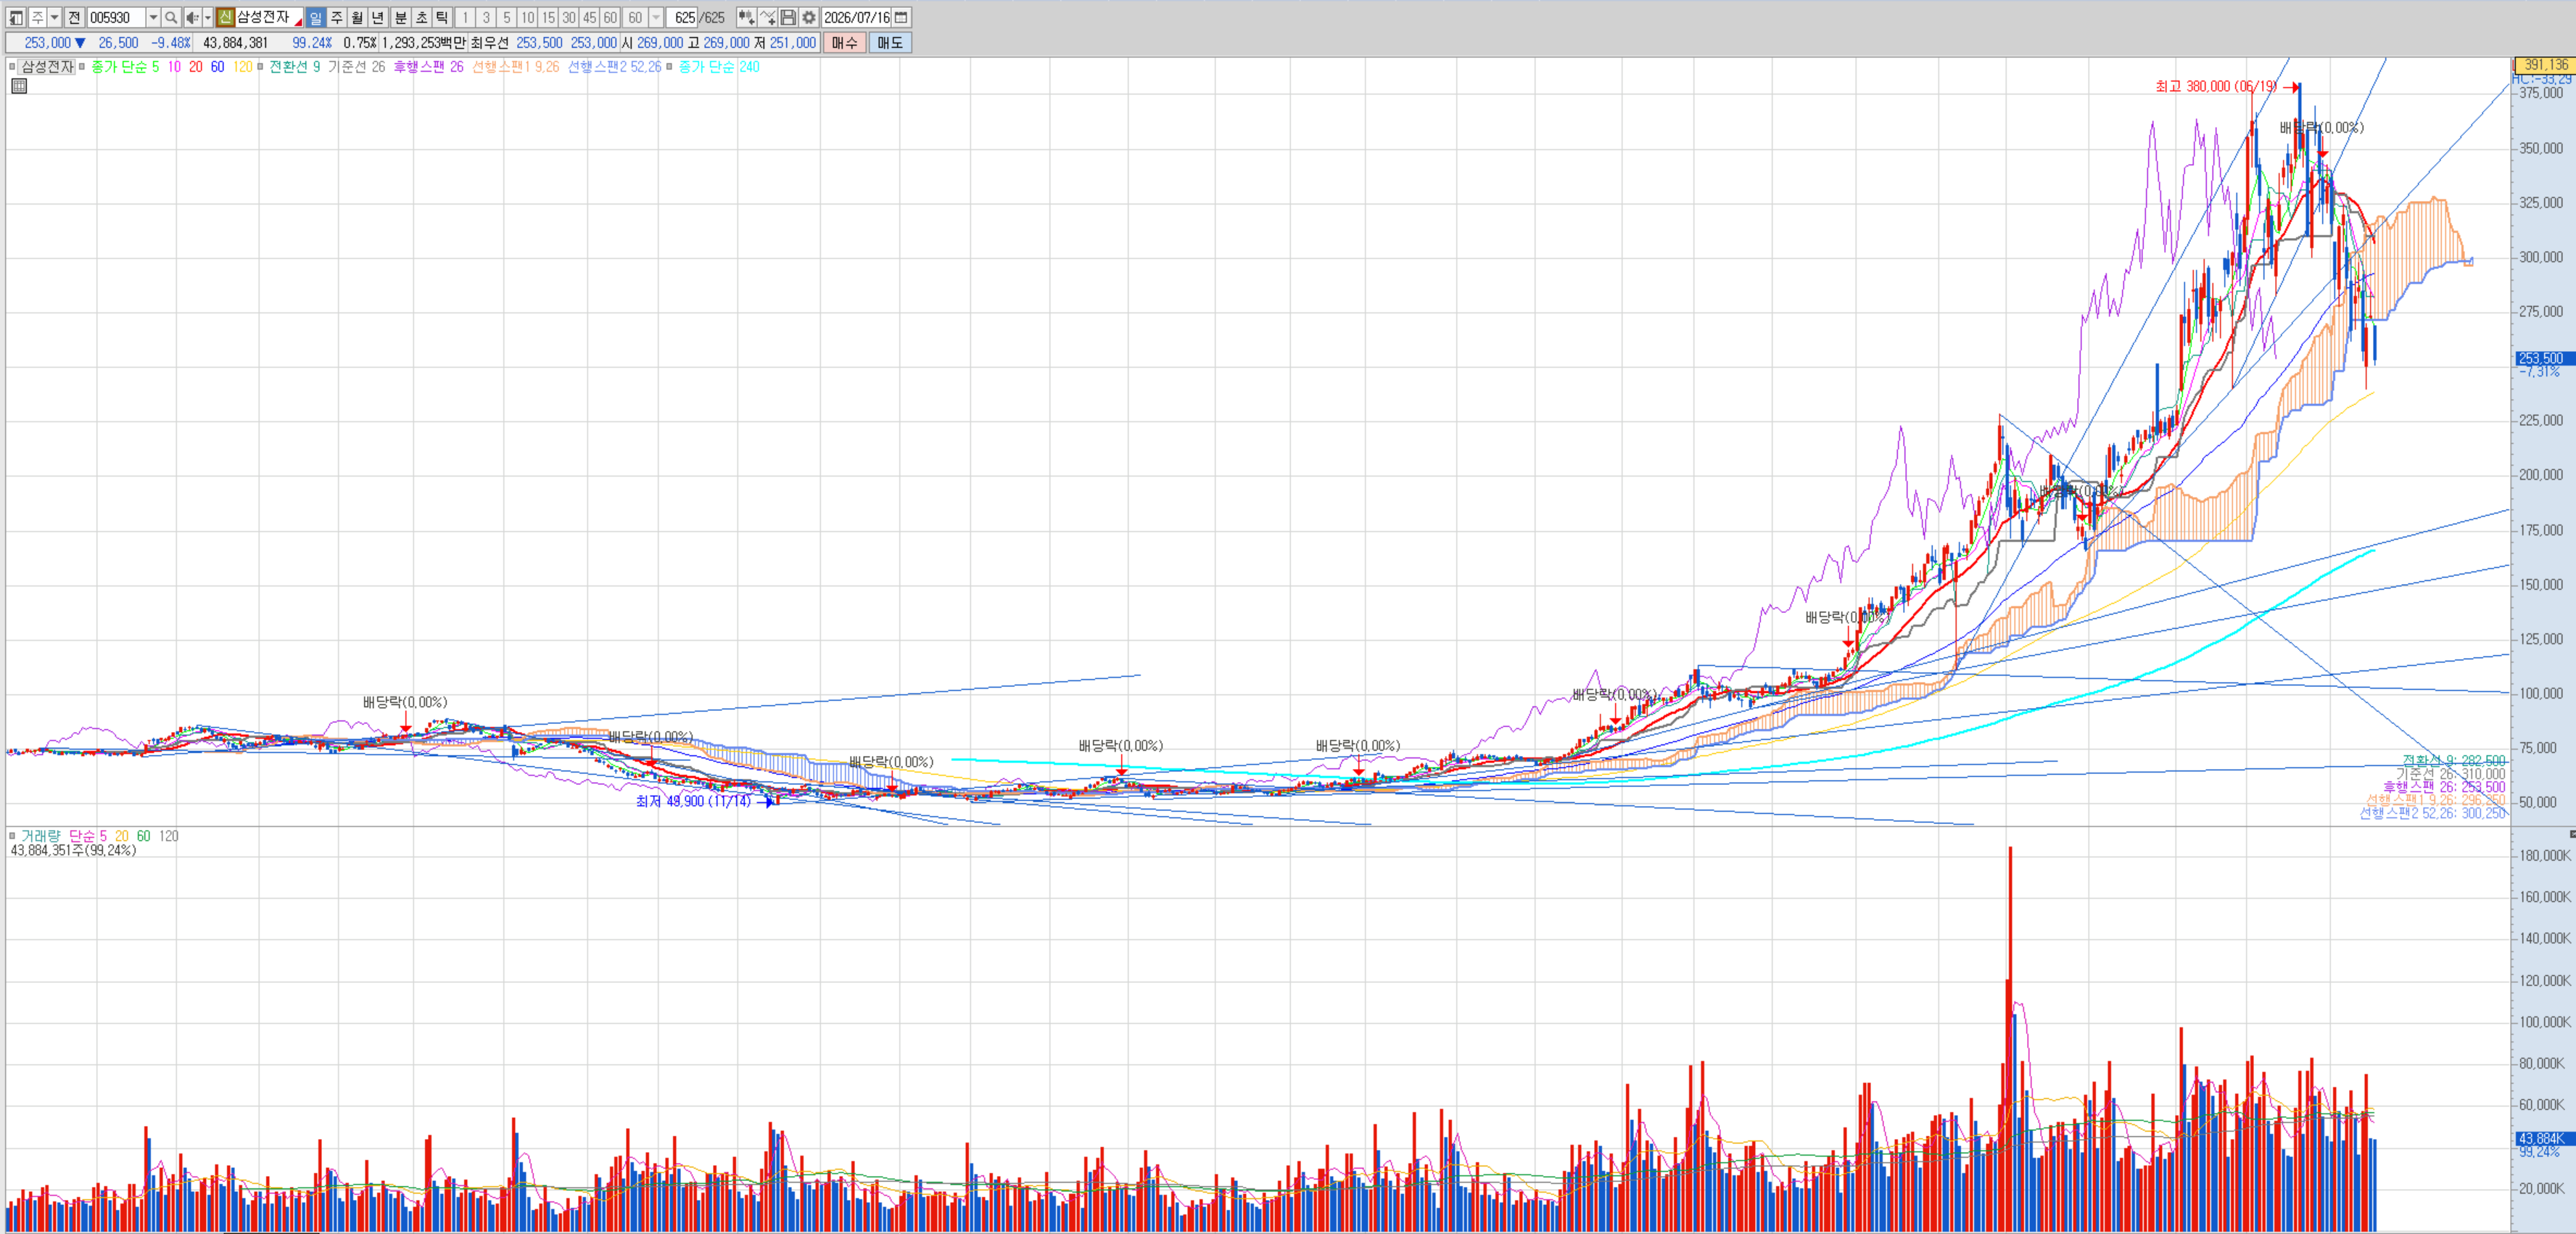The height and width of the screenshot is (1234, 2576).
Task: Focus the stock code field 005930
Action: click(116, 18)
